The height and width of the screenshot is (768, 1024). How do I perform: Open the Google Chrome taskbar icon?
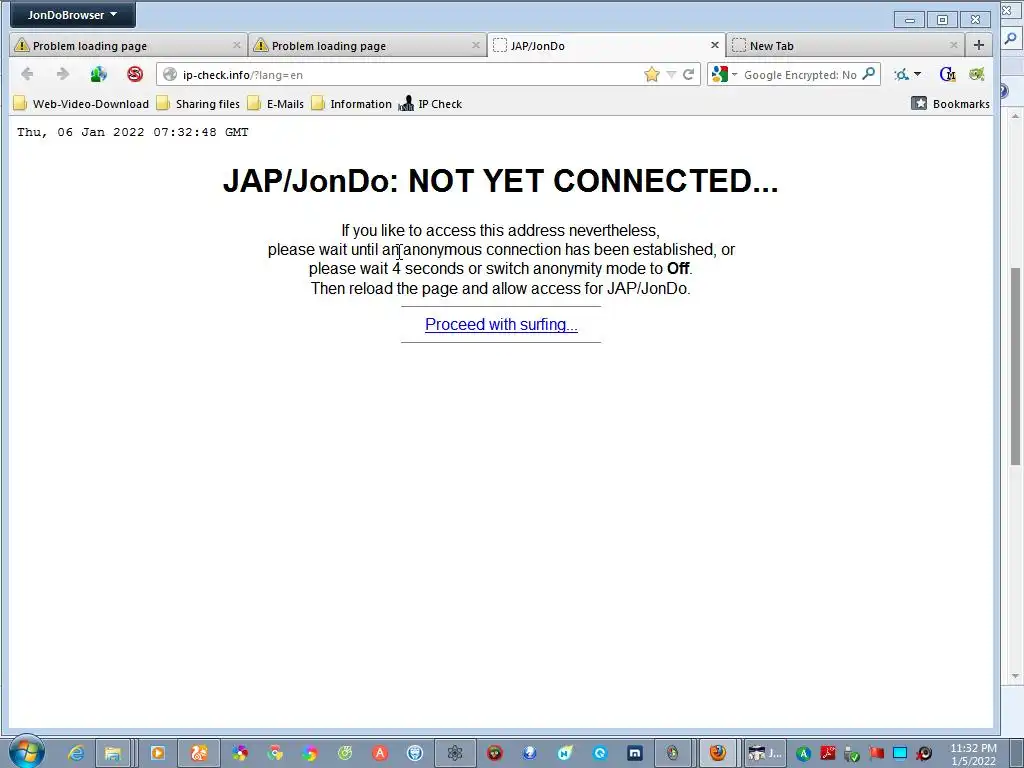pos(275,753)
